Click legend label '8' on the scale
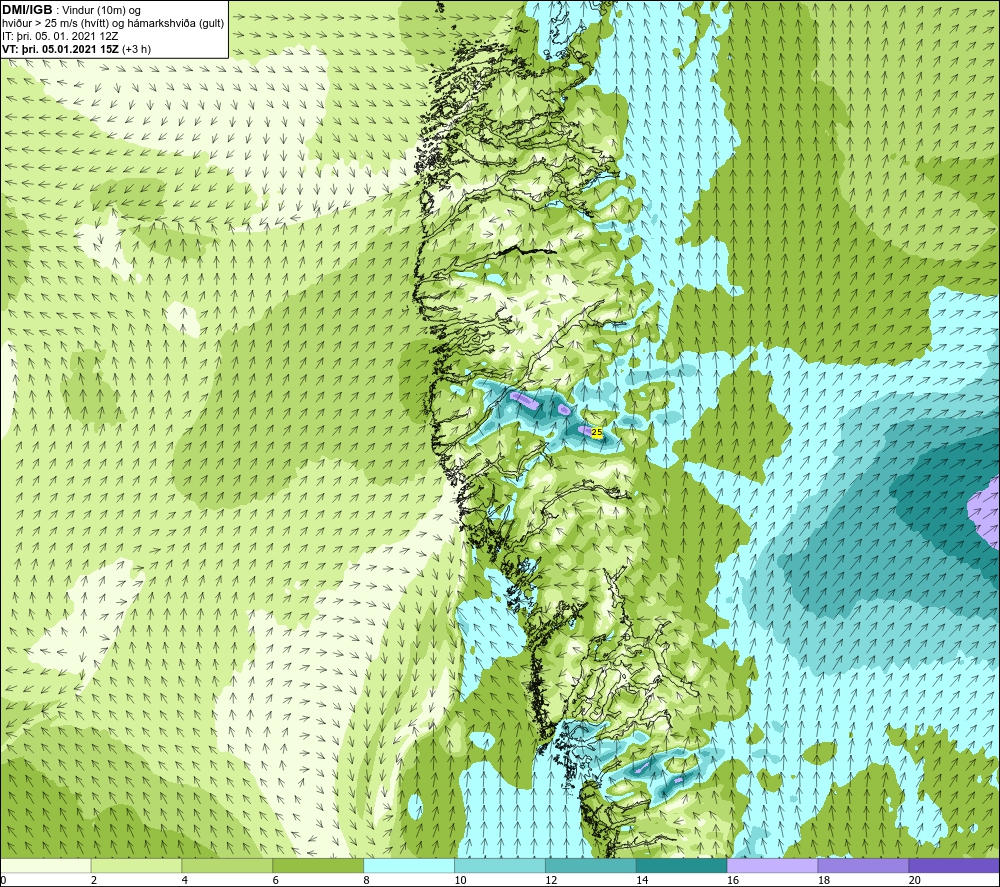 367,881
